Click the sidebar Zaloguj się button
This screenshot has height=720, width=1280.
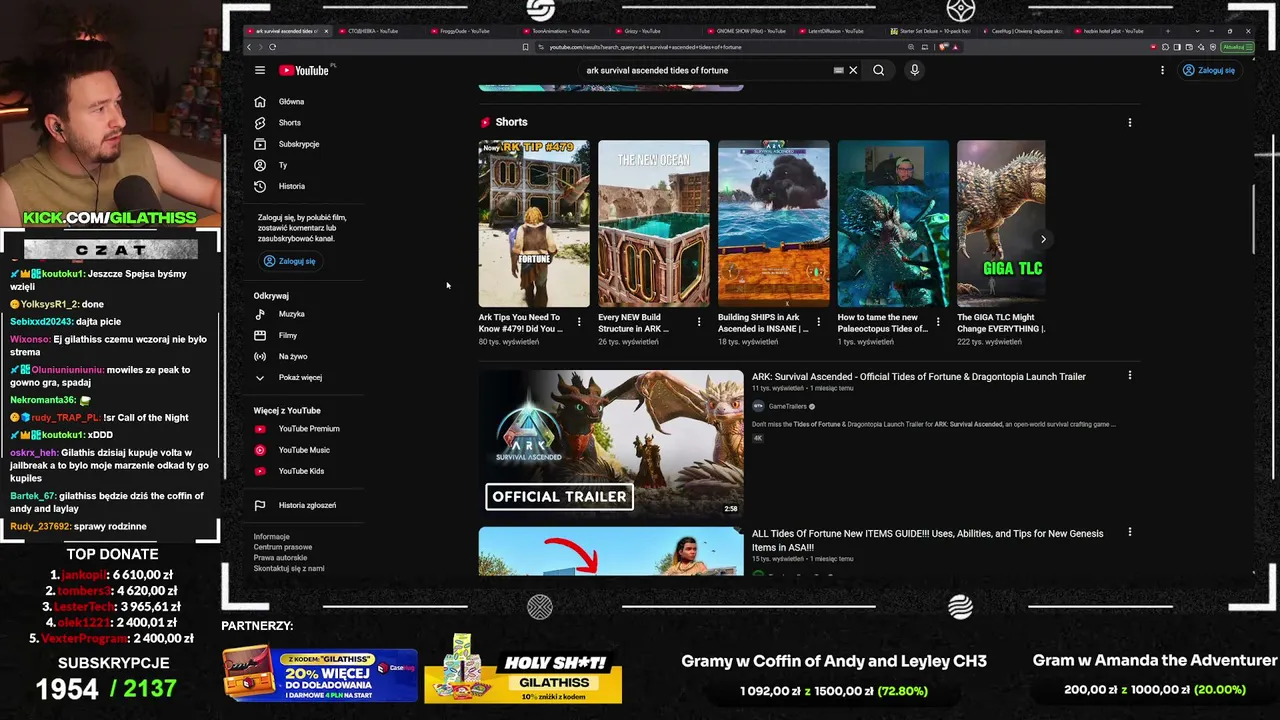289,261
